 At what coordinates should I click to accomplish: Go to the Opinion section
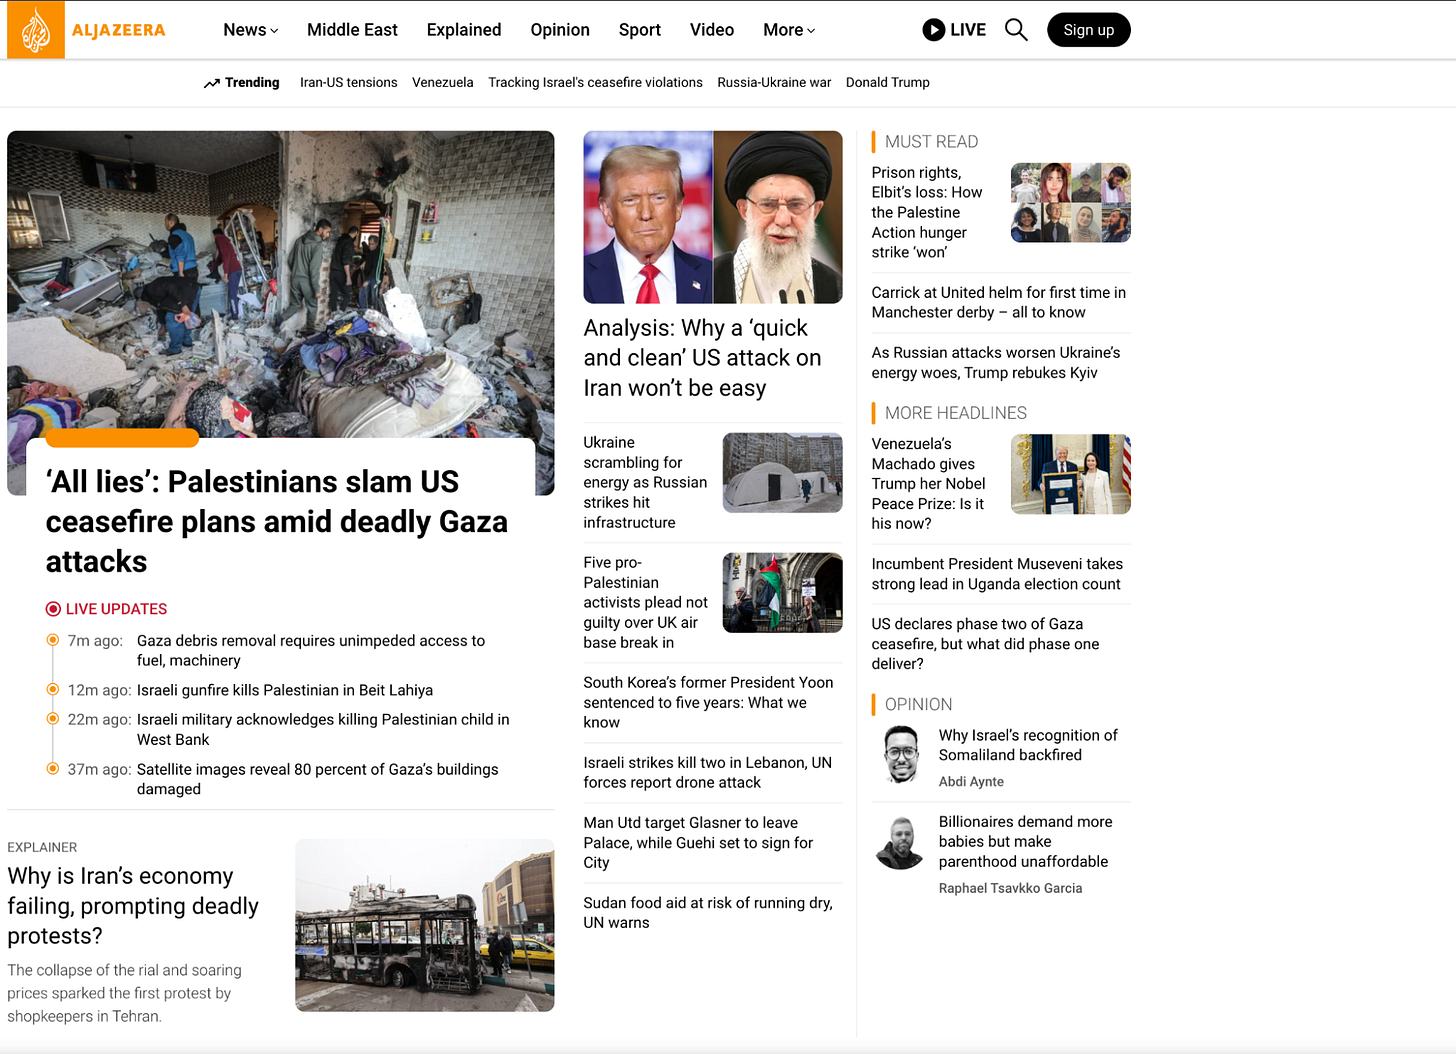[x=560, y=30]
